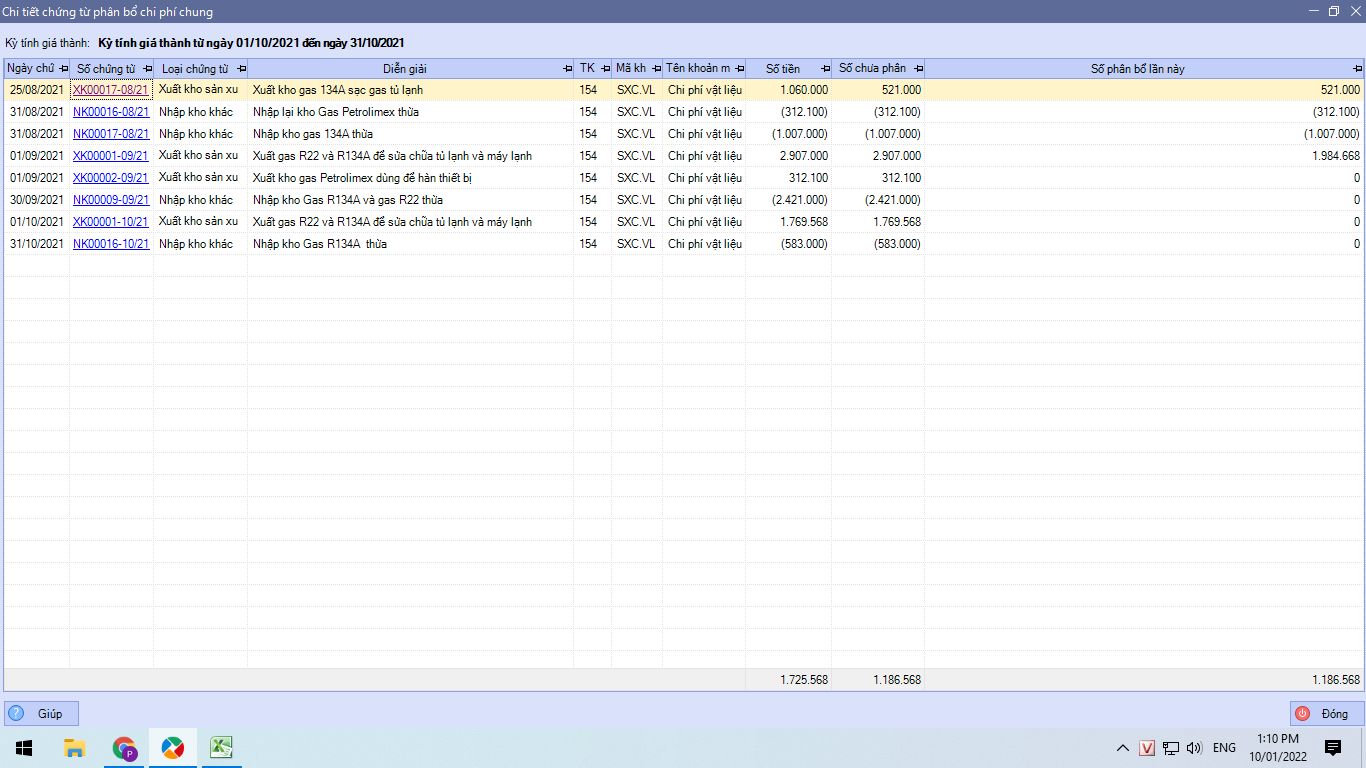Viewport: 1366px width, 768px height.
Task: Pin the Số chưa phân column
Action: [918, 68]
